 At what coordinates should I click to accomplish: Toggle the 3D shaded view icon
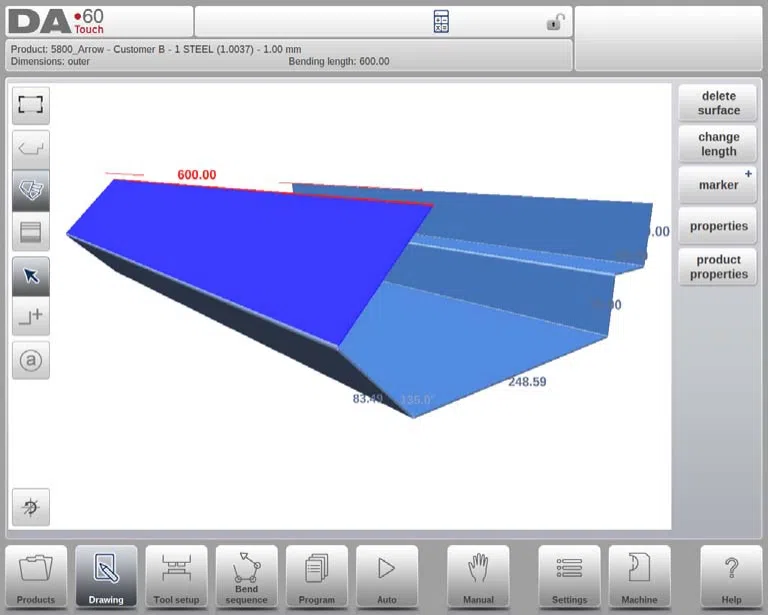[x=31, y=190]
